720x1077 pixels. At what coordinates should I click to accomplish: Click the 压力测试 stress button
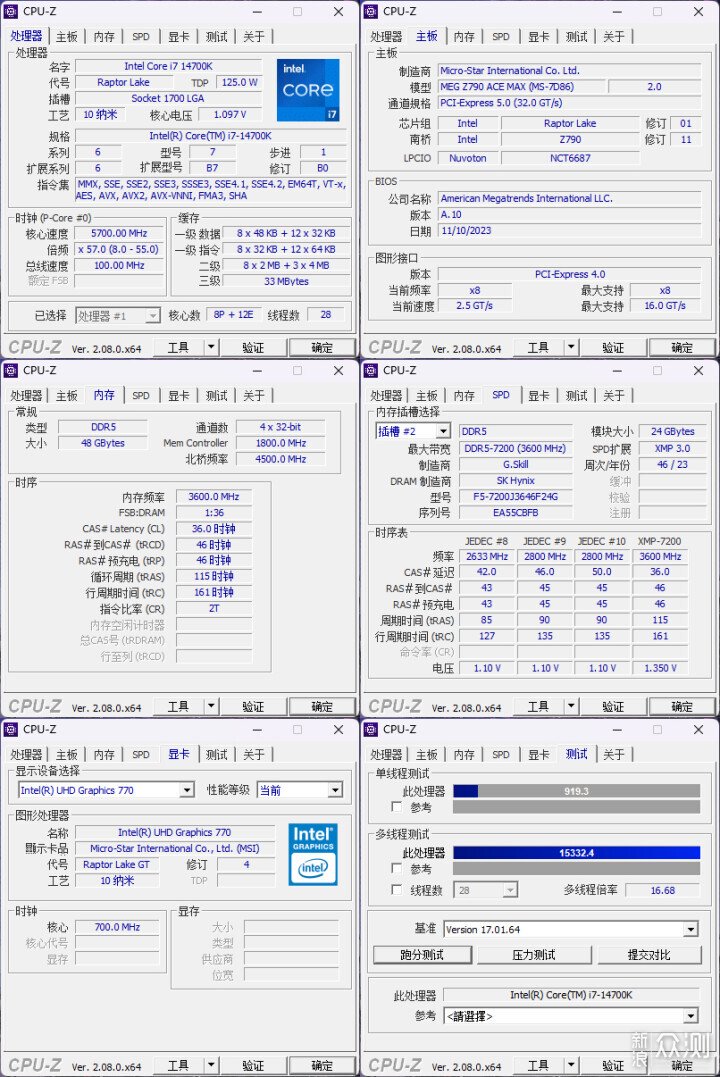coord(534,955)
